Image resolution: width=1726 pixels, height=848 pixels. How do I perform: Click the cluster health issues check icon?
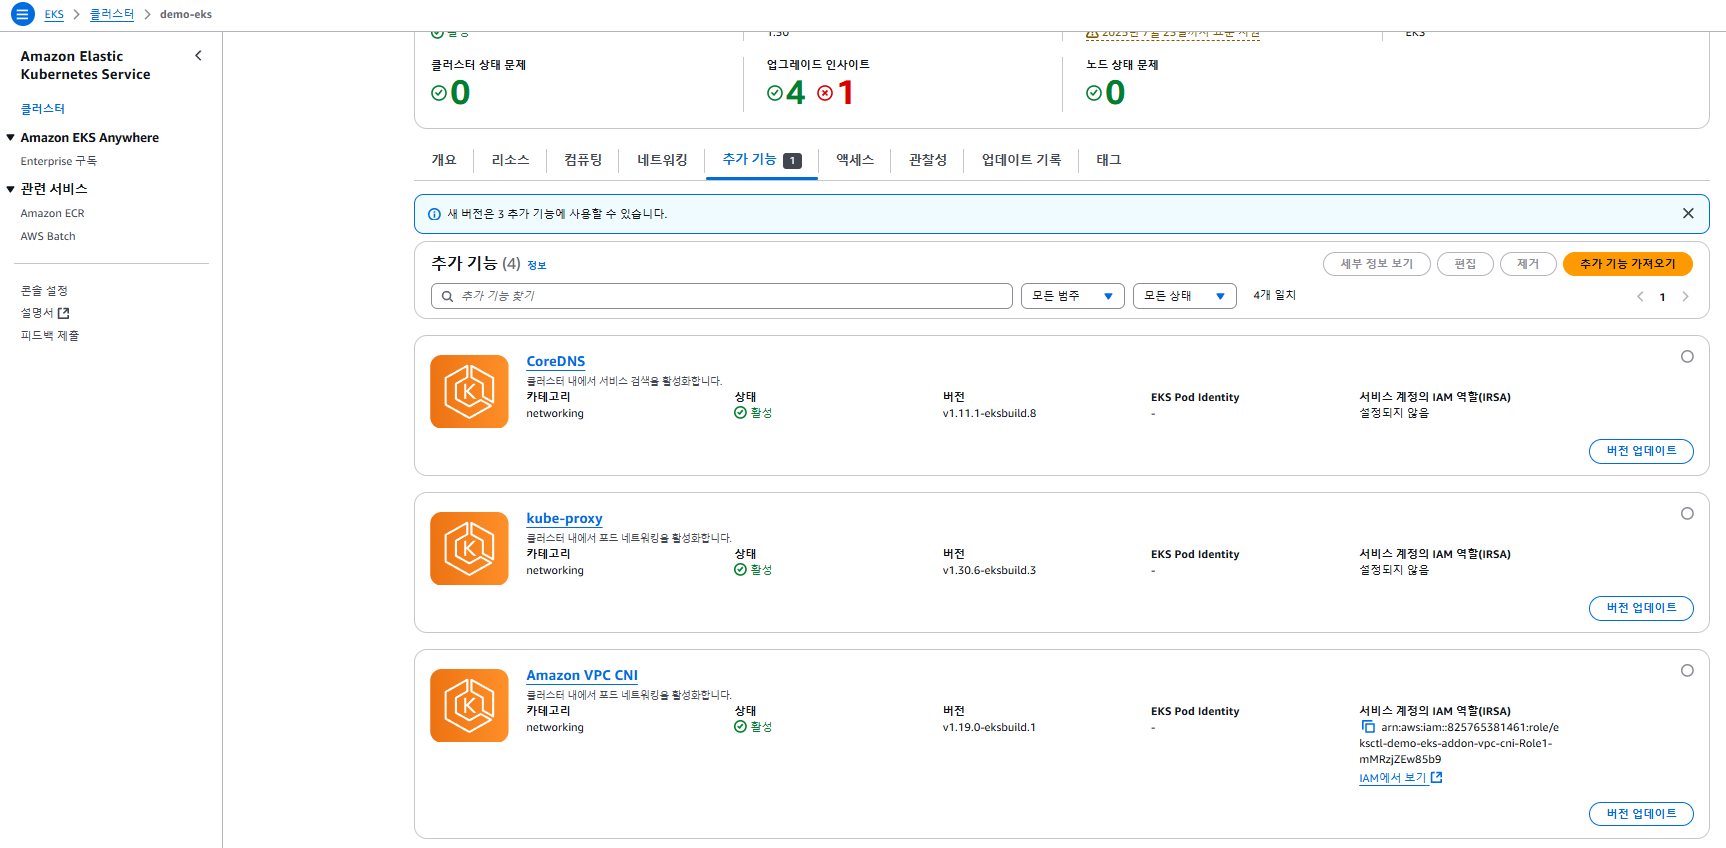(439, 93)
